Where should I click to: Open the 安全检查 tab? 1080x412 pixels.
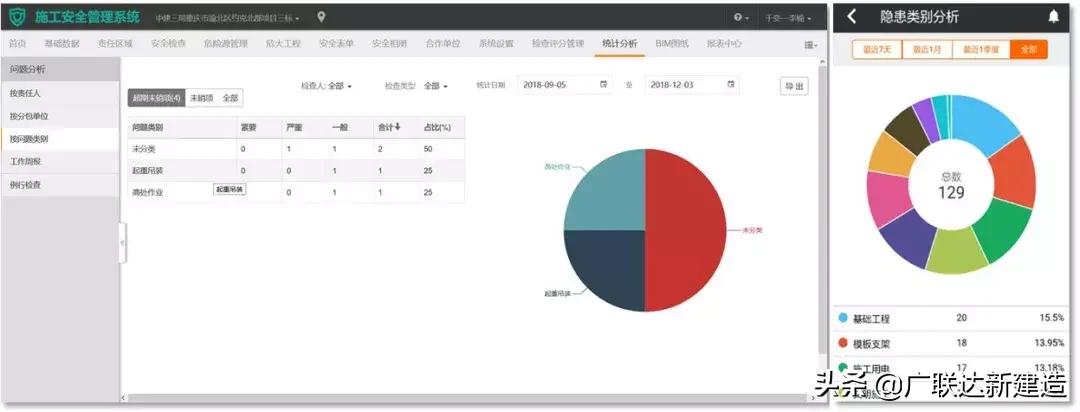(168, 43)
